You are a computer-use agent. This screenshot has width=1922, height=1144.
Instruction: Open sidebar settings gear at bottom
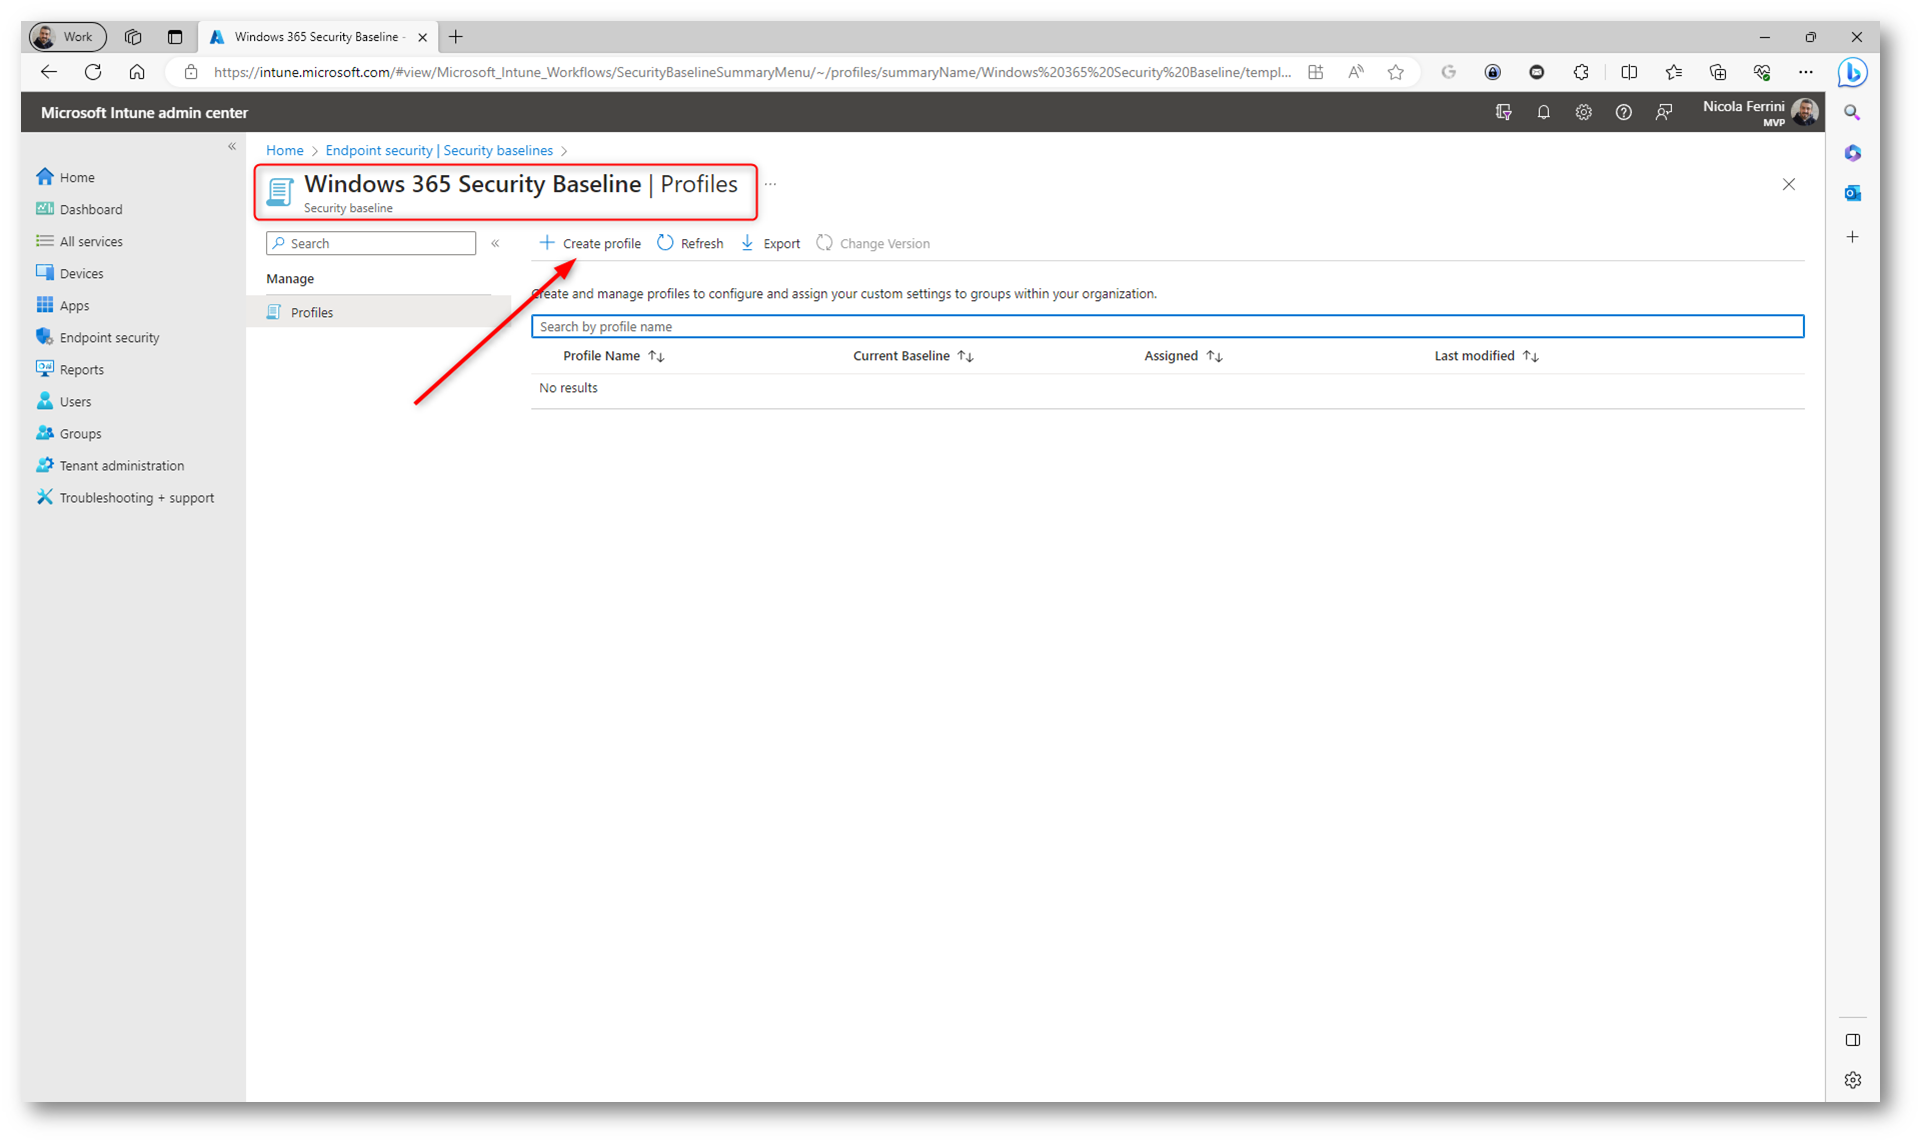(1853, 1080)
